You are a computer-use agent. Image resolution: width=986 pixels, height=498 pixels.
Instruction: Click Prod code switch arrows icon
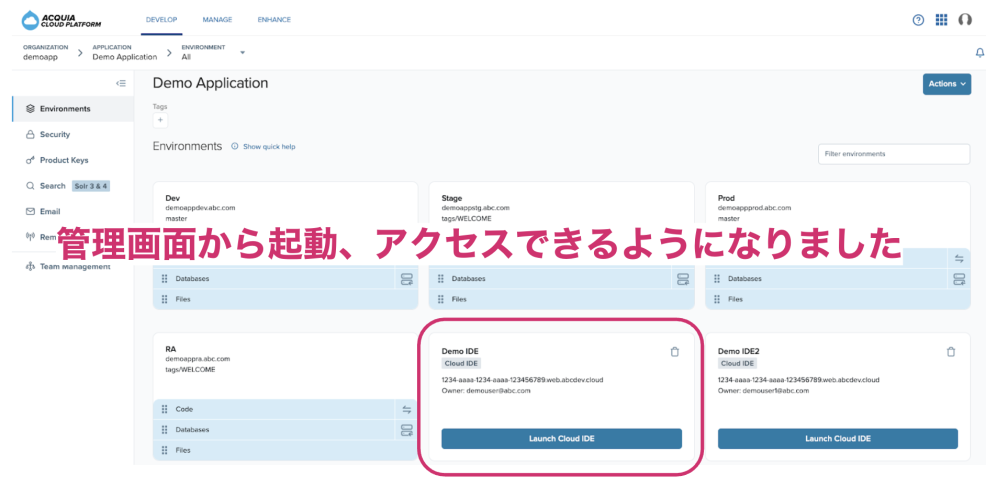pos(958,258)
